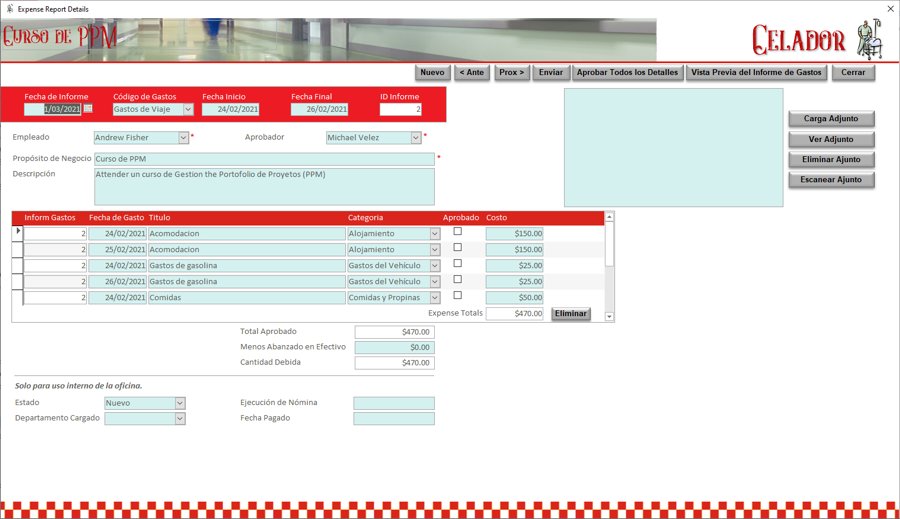
Task: Check Aprobado for Gastos de gasolina 24/02/2021
Action: (x=457, y=264)
